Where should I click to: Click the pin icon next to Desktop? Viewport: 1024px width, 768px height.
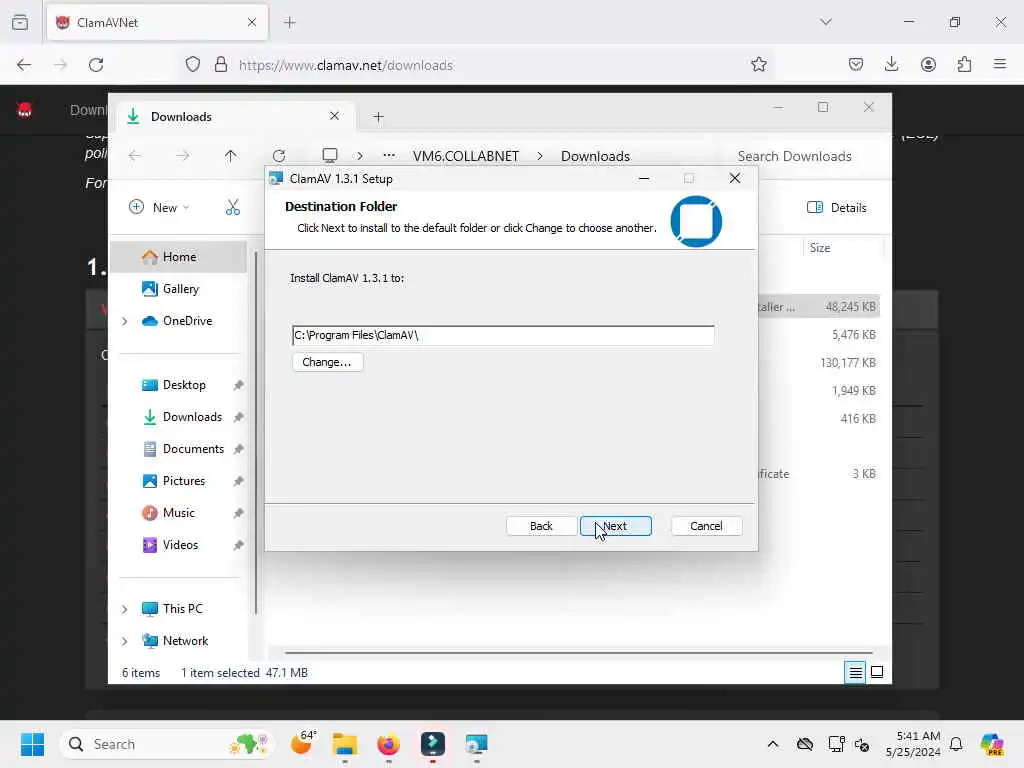[238, 385]
